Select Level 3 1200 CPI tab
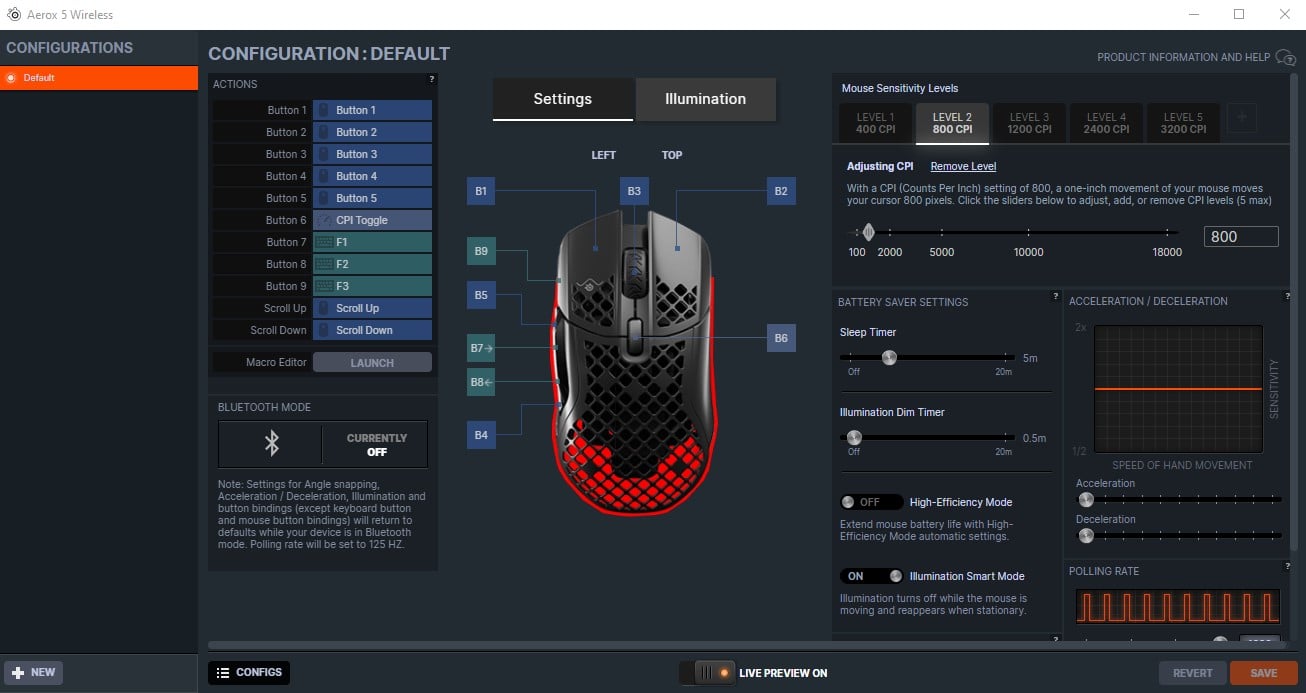 1029,123
